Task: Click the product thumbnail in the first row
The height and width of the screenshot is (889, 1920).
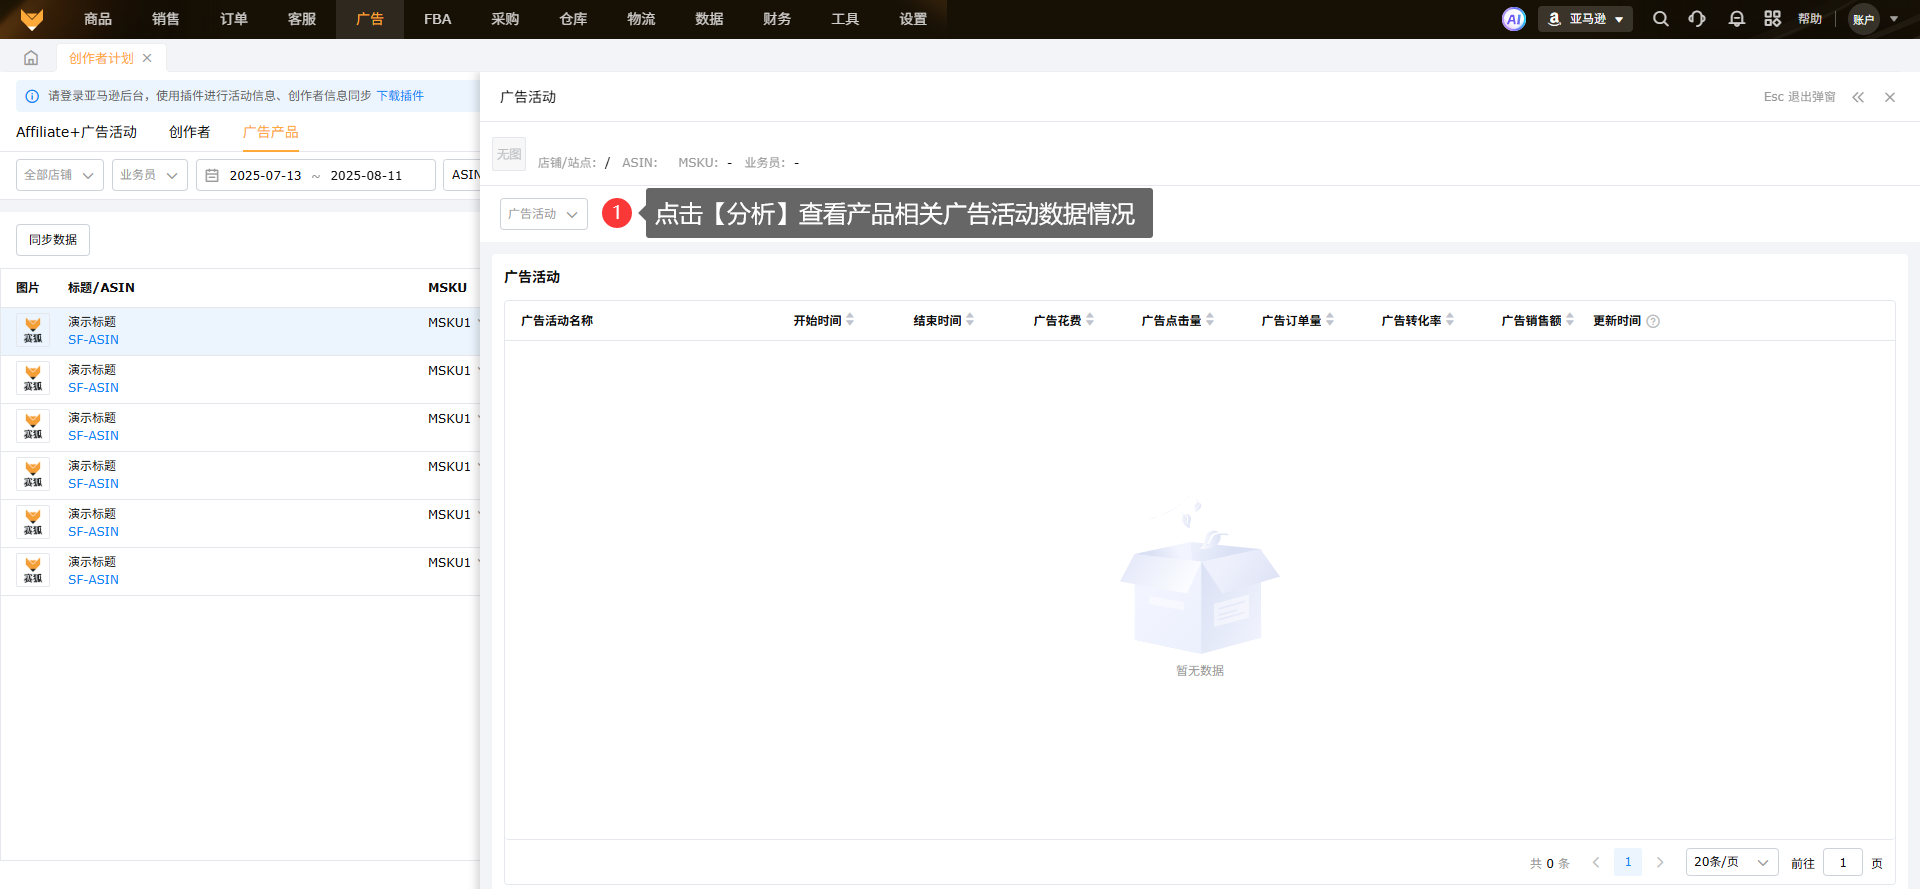Action: 33,330
